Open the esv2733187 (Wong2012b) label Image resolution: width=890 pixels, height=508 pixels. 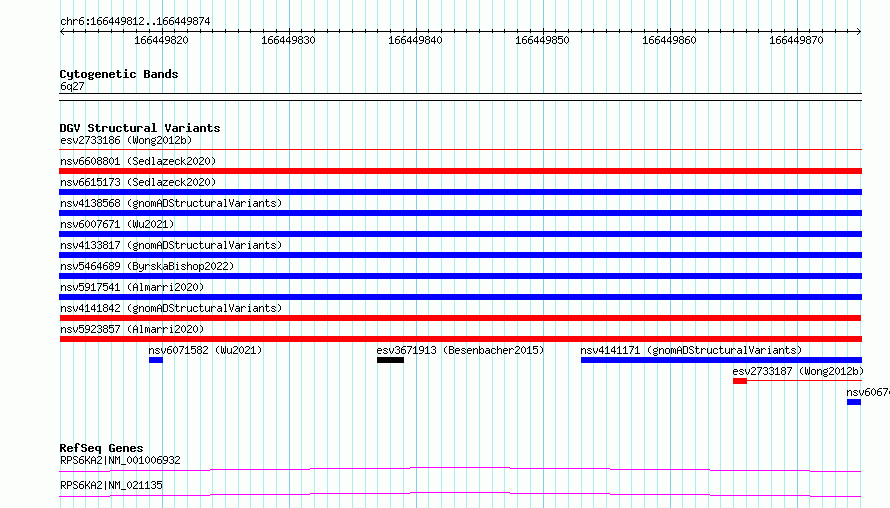(x=798, y=371)
